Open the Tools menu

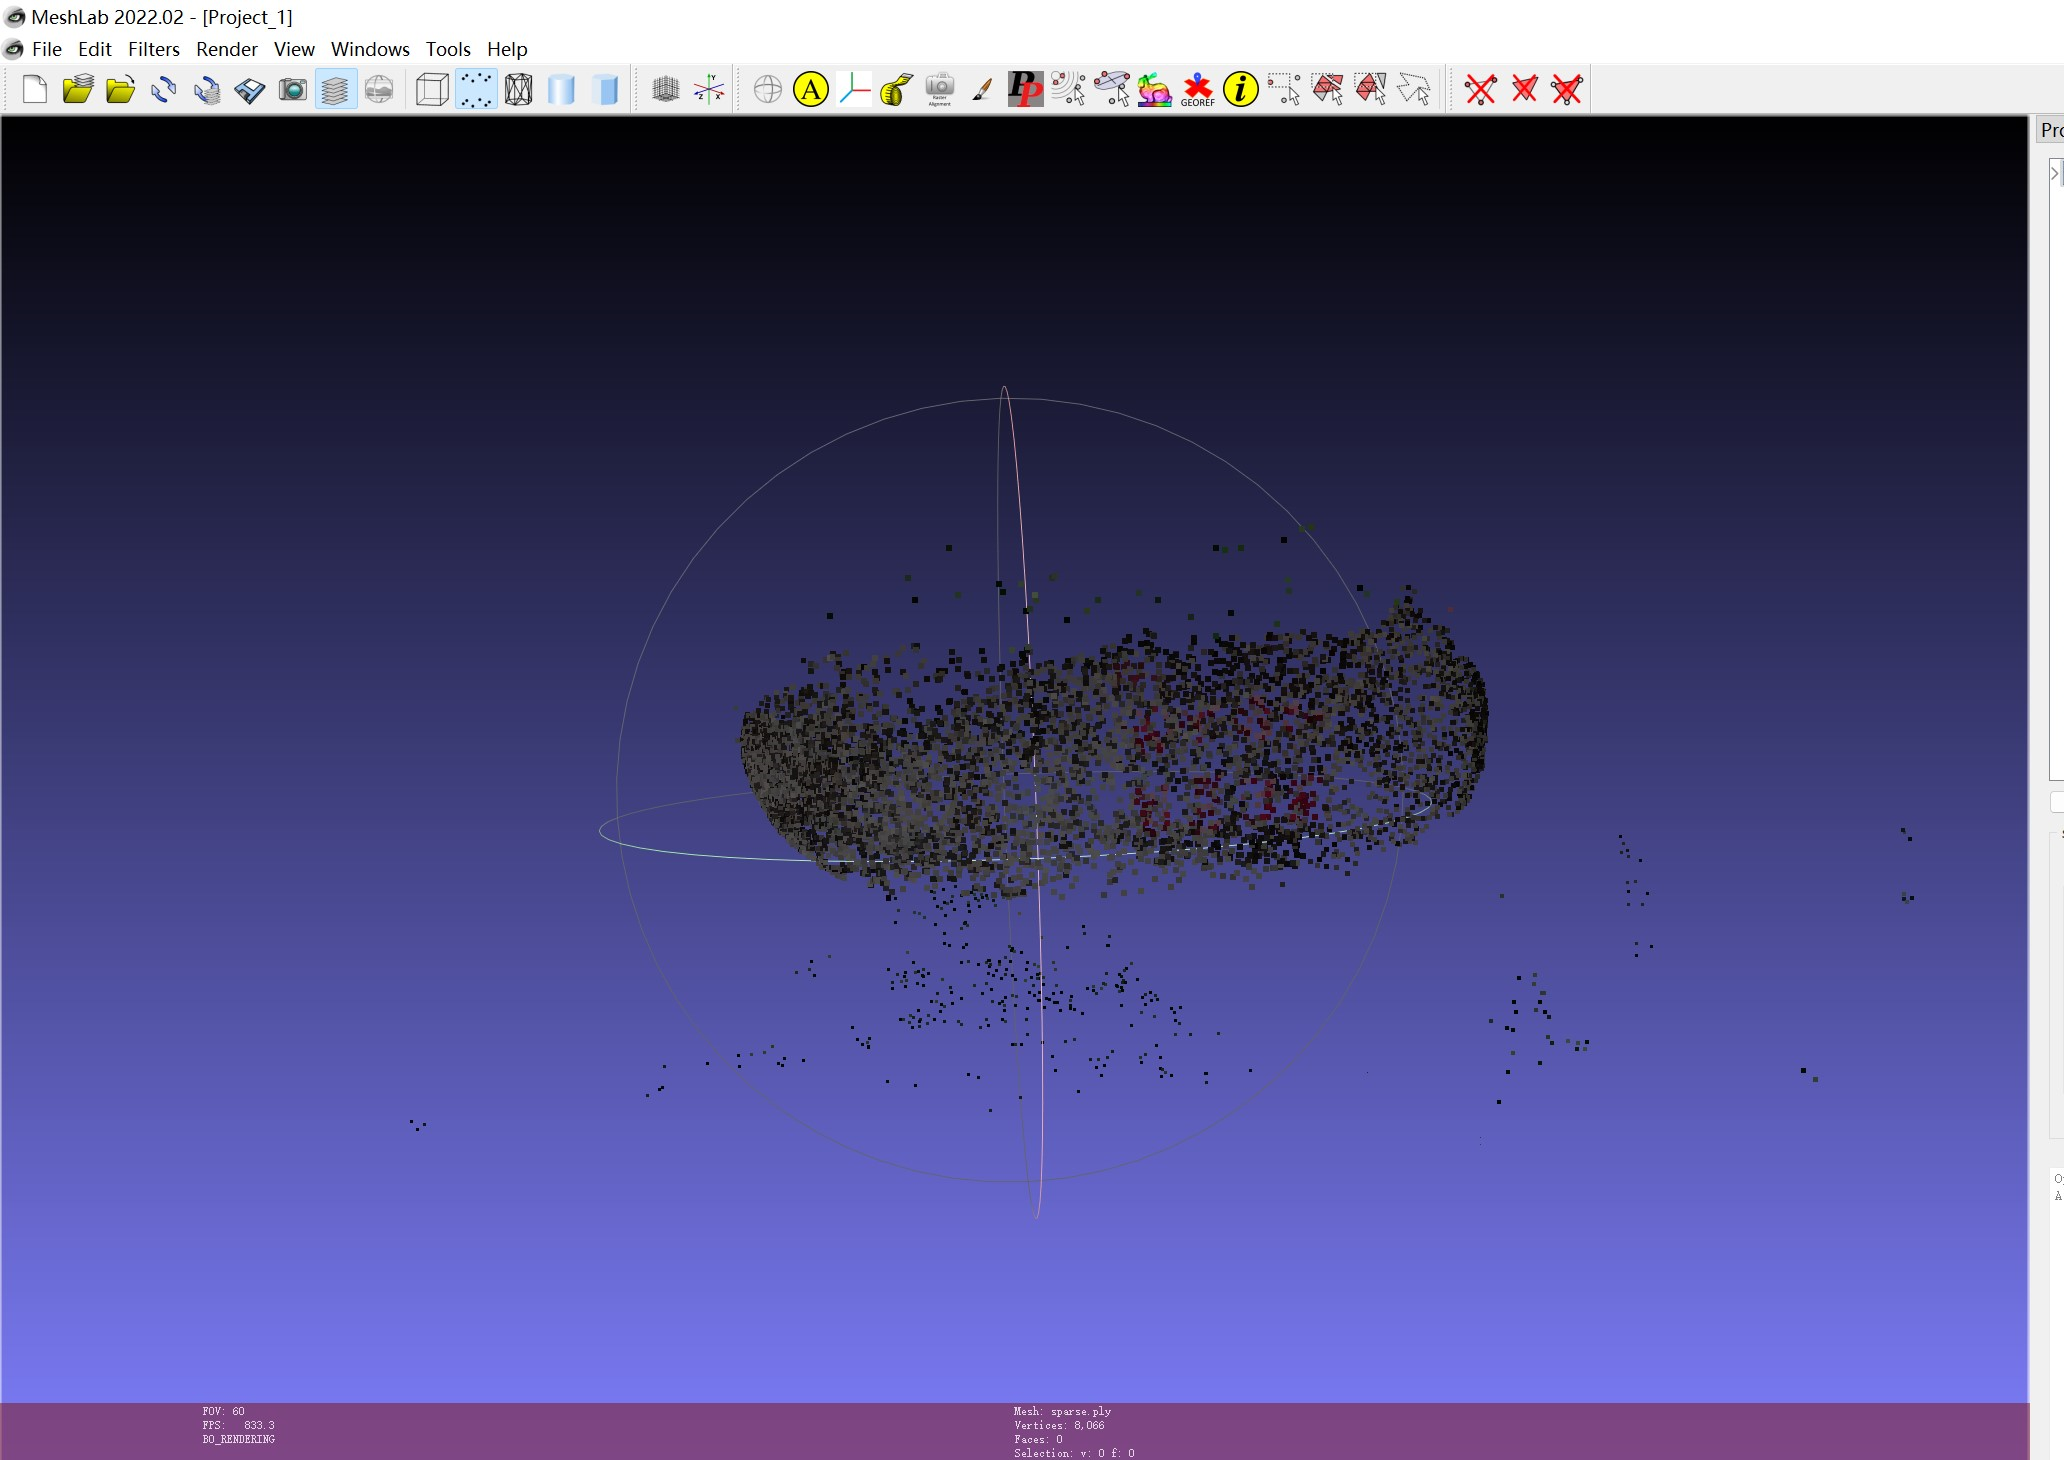pos(448,49)
